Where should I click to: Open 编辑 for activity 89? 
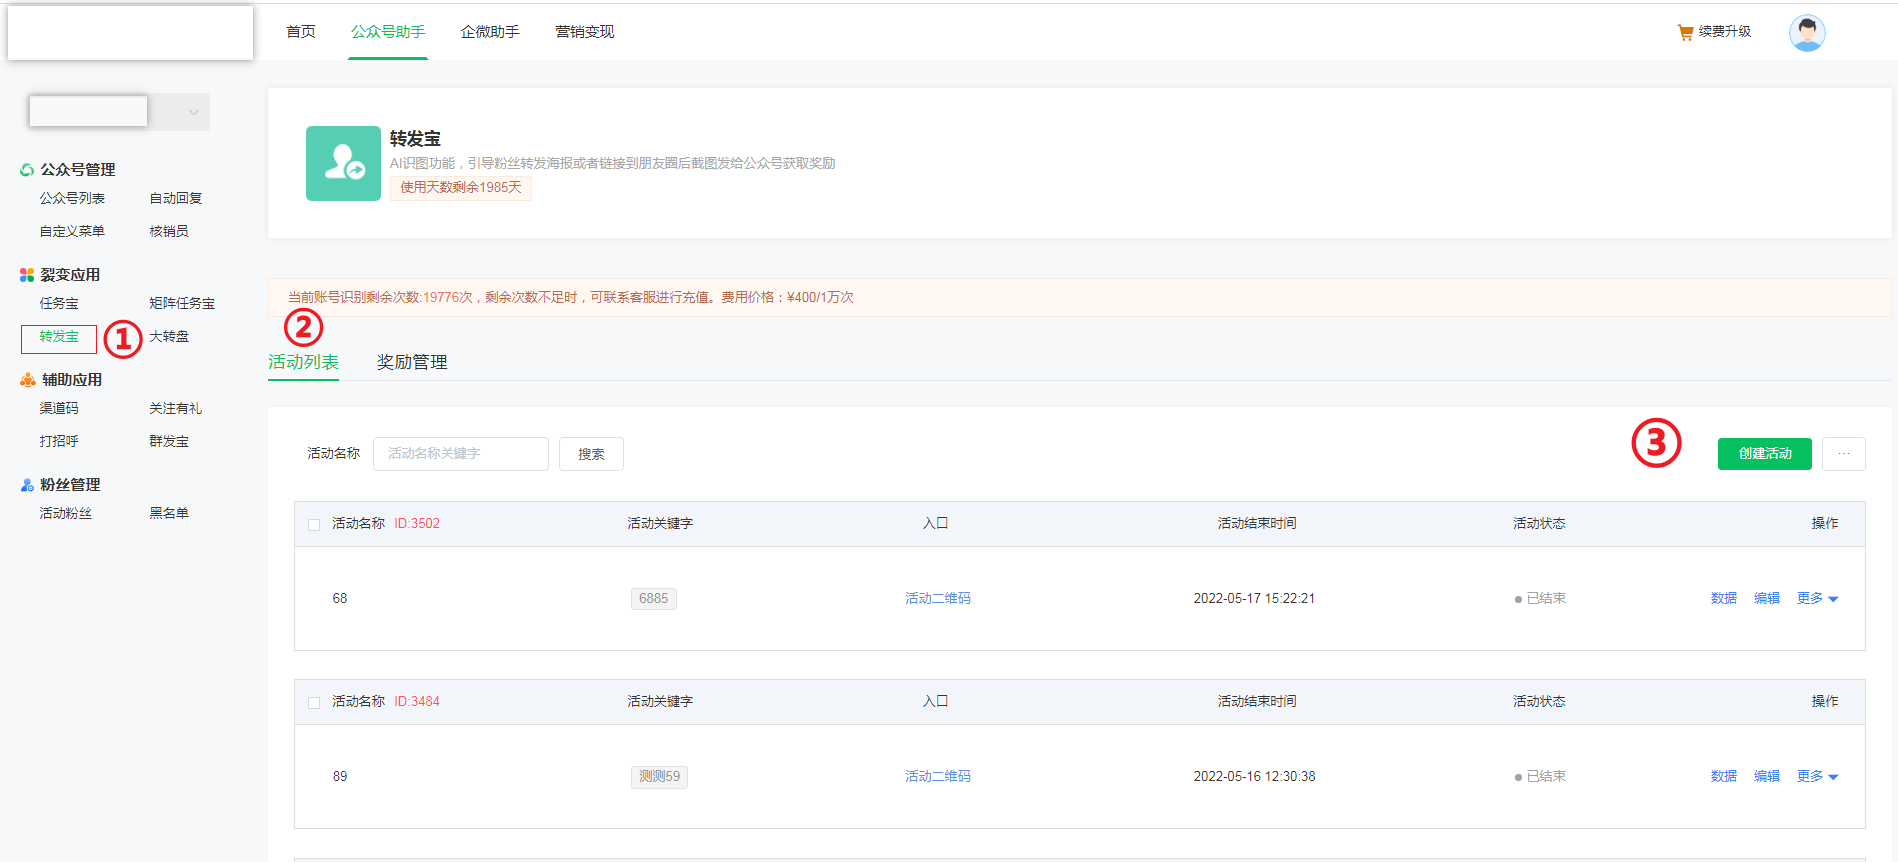coord(1767,776)
